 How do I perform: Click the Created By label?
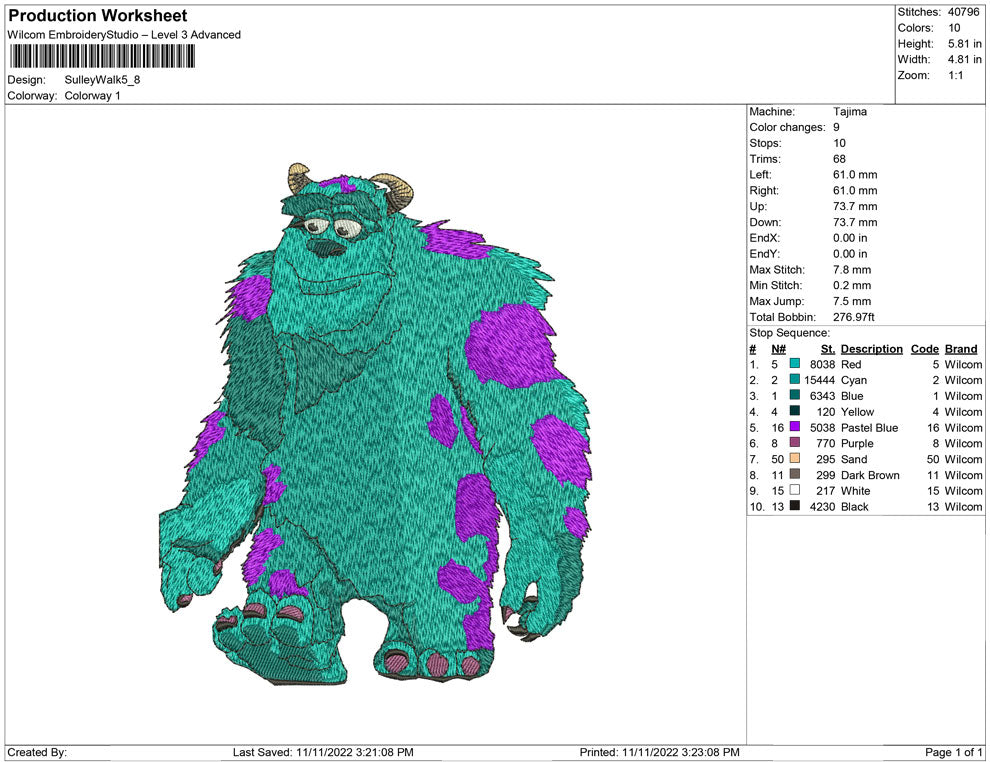coord(37,752)
